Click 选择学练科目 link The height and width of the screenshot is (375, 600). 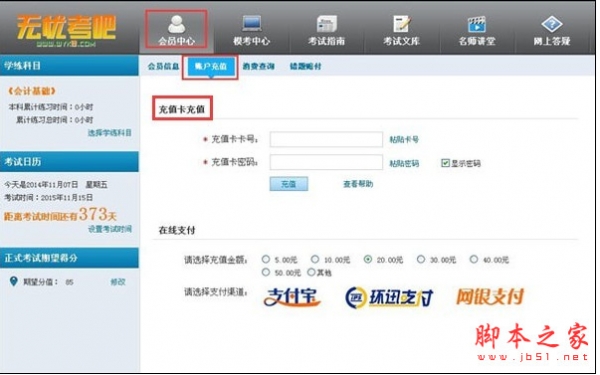110,133
